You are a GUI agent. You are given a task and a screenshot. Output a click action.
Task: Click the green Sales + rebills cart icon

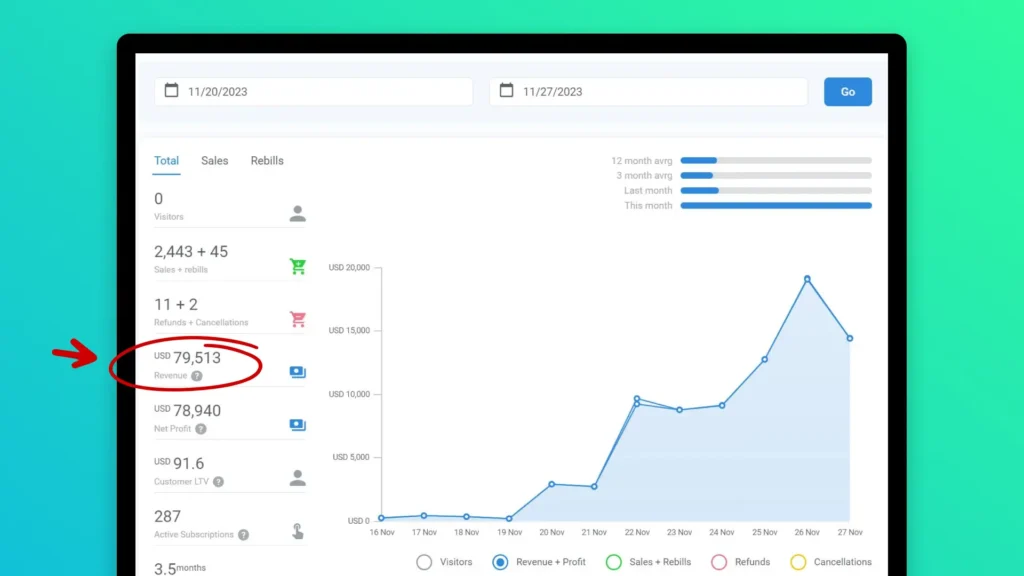297,267
